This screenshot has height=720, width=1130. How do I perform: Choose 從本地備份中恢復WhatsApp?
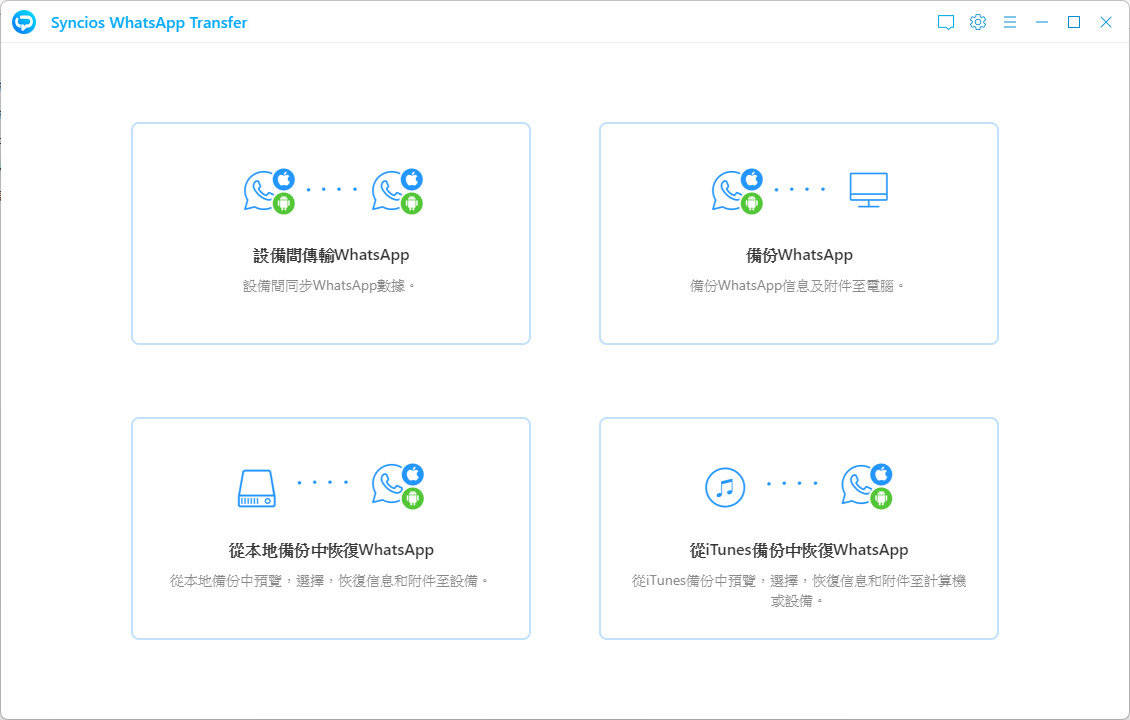pyautogui.click(x=330, y=549)
